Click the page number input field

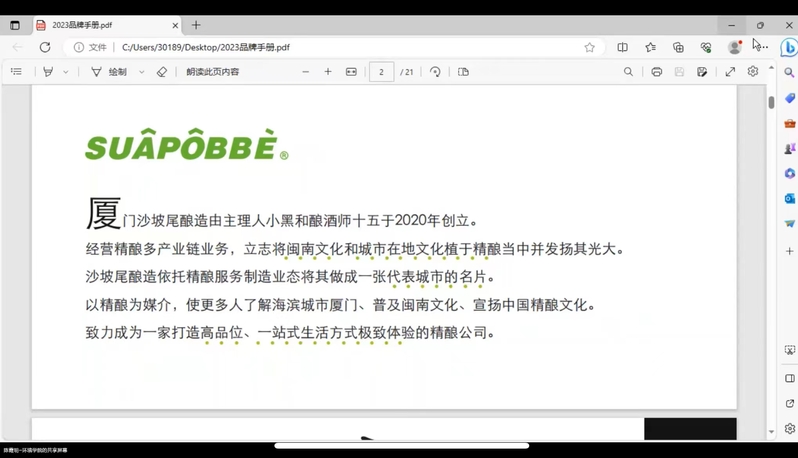click(x=381, y=72)
